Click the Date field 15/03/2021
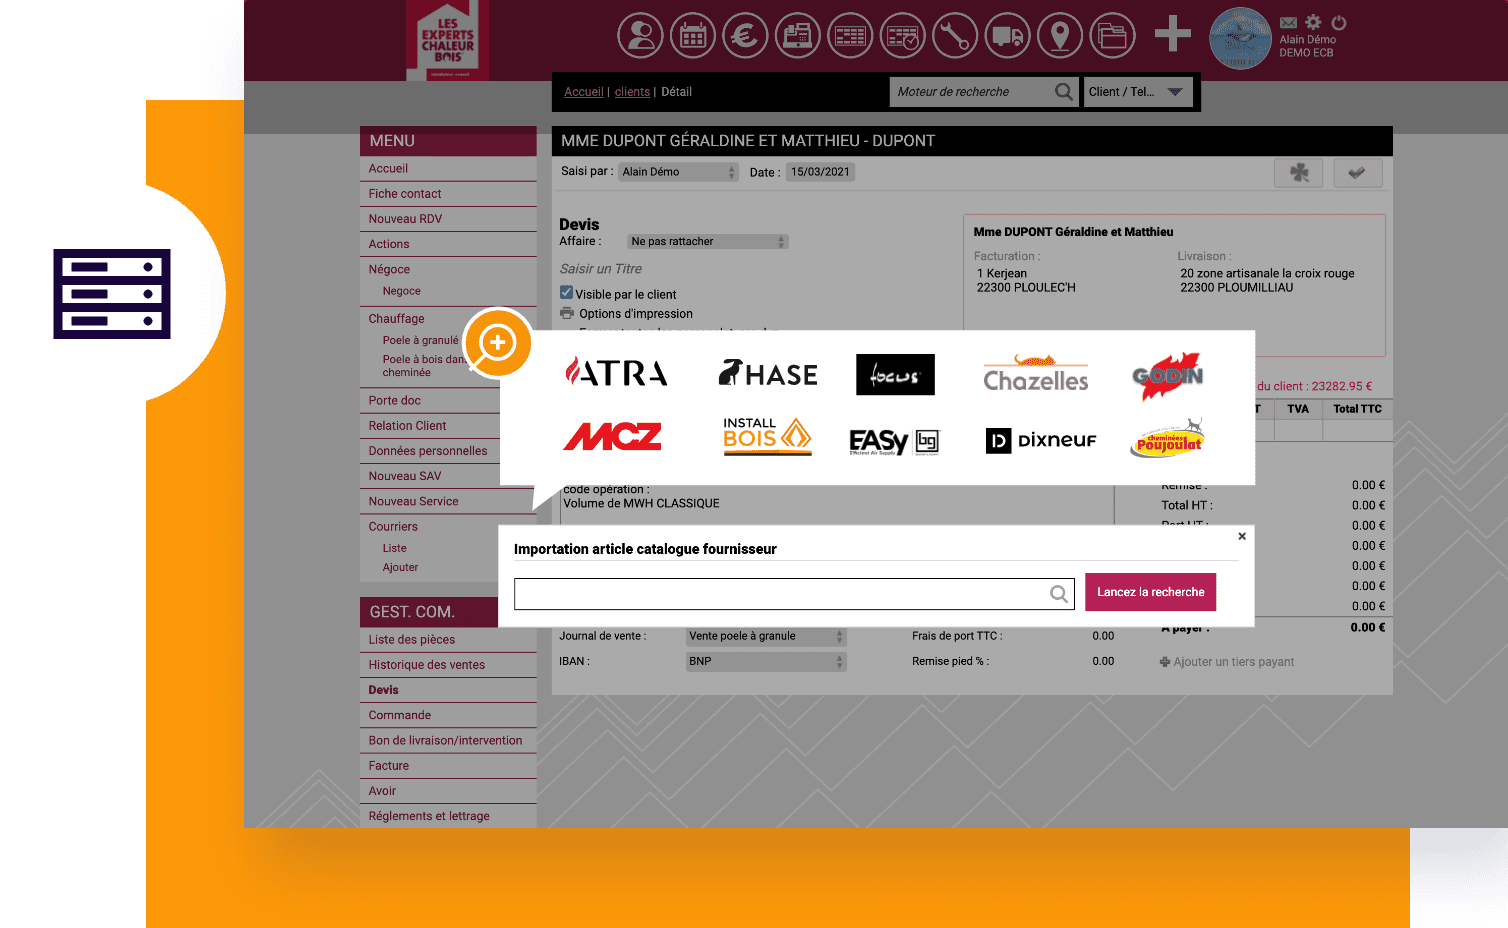Image resolution: width=1508 pixels, height=928 pixels. coord(820,172)
